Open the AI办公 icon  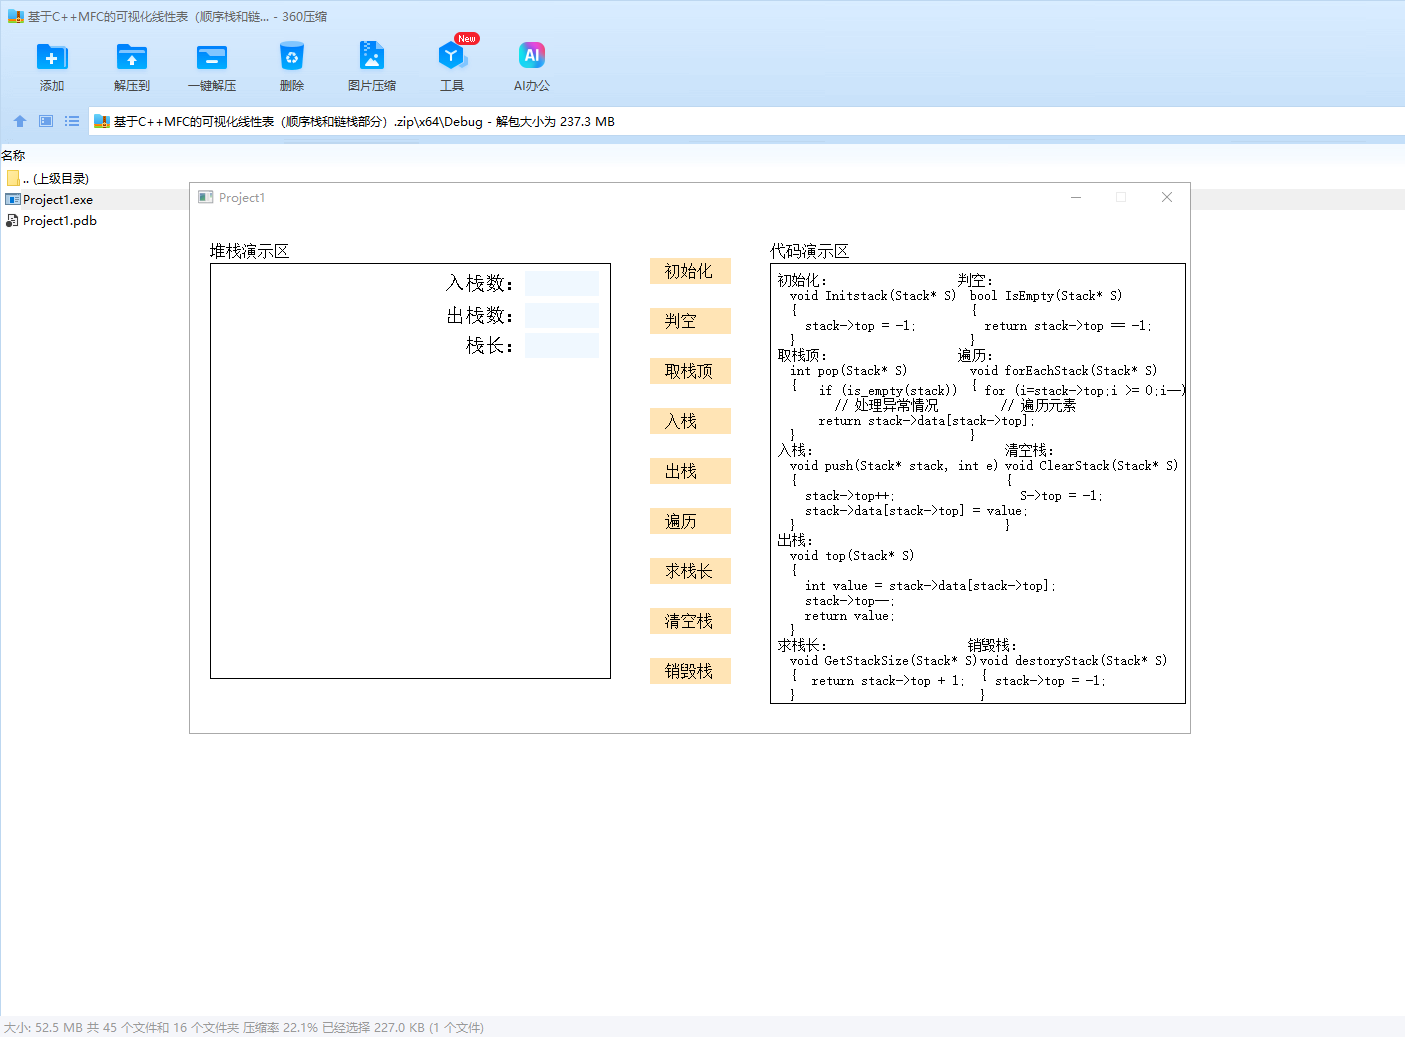point(532,58)
